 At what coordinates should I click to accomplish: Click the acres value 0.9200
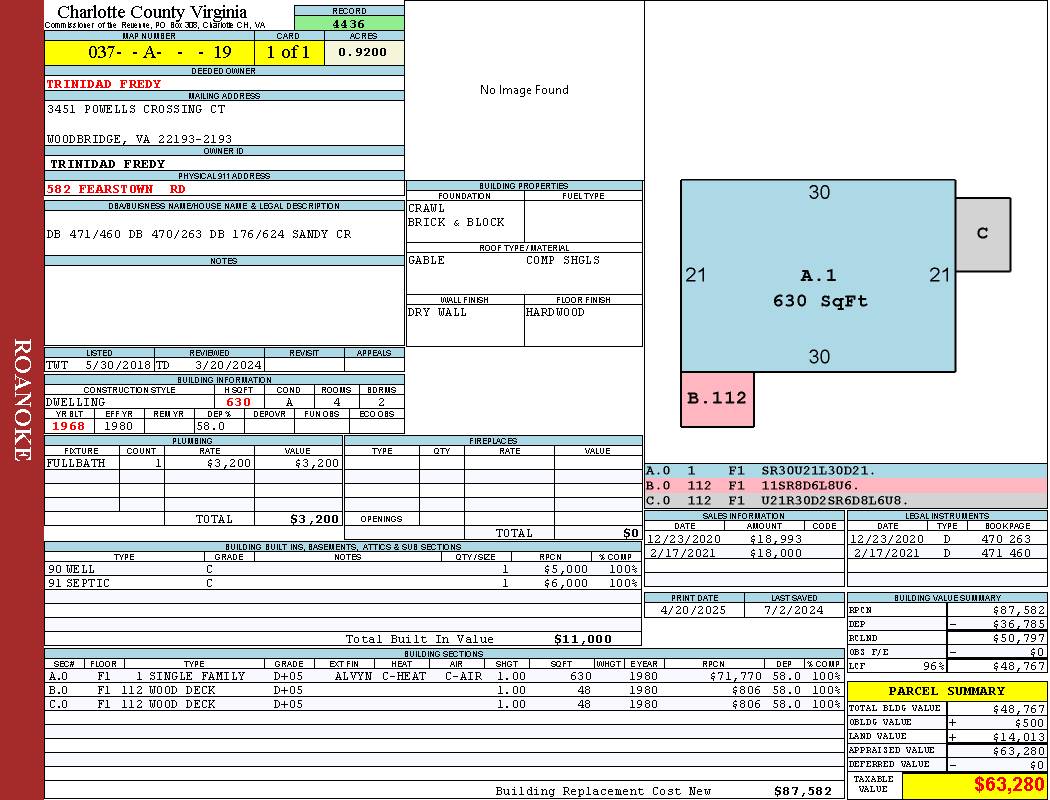[x=363, y=52]
